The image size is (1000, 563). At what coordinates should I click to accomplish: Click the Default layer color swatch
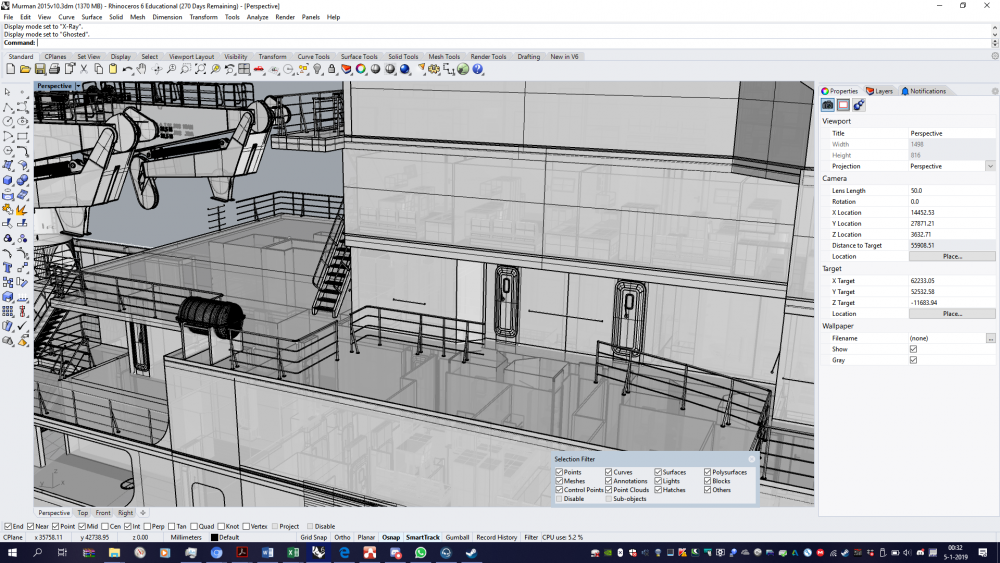click(214, 537)
